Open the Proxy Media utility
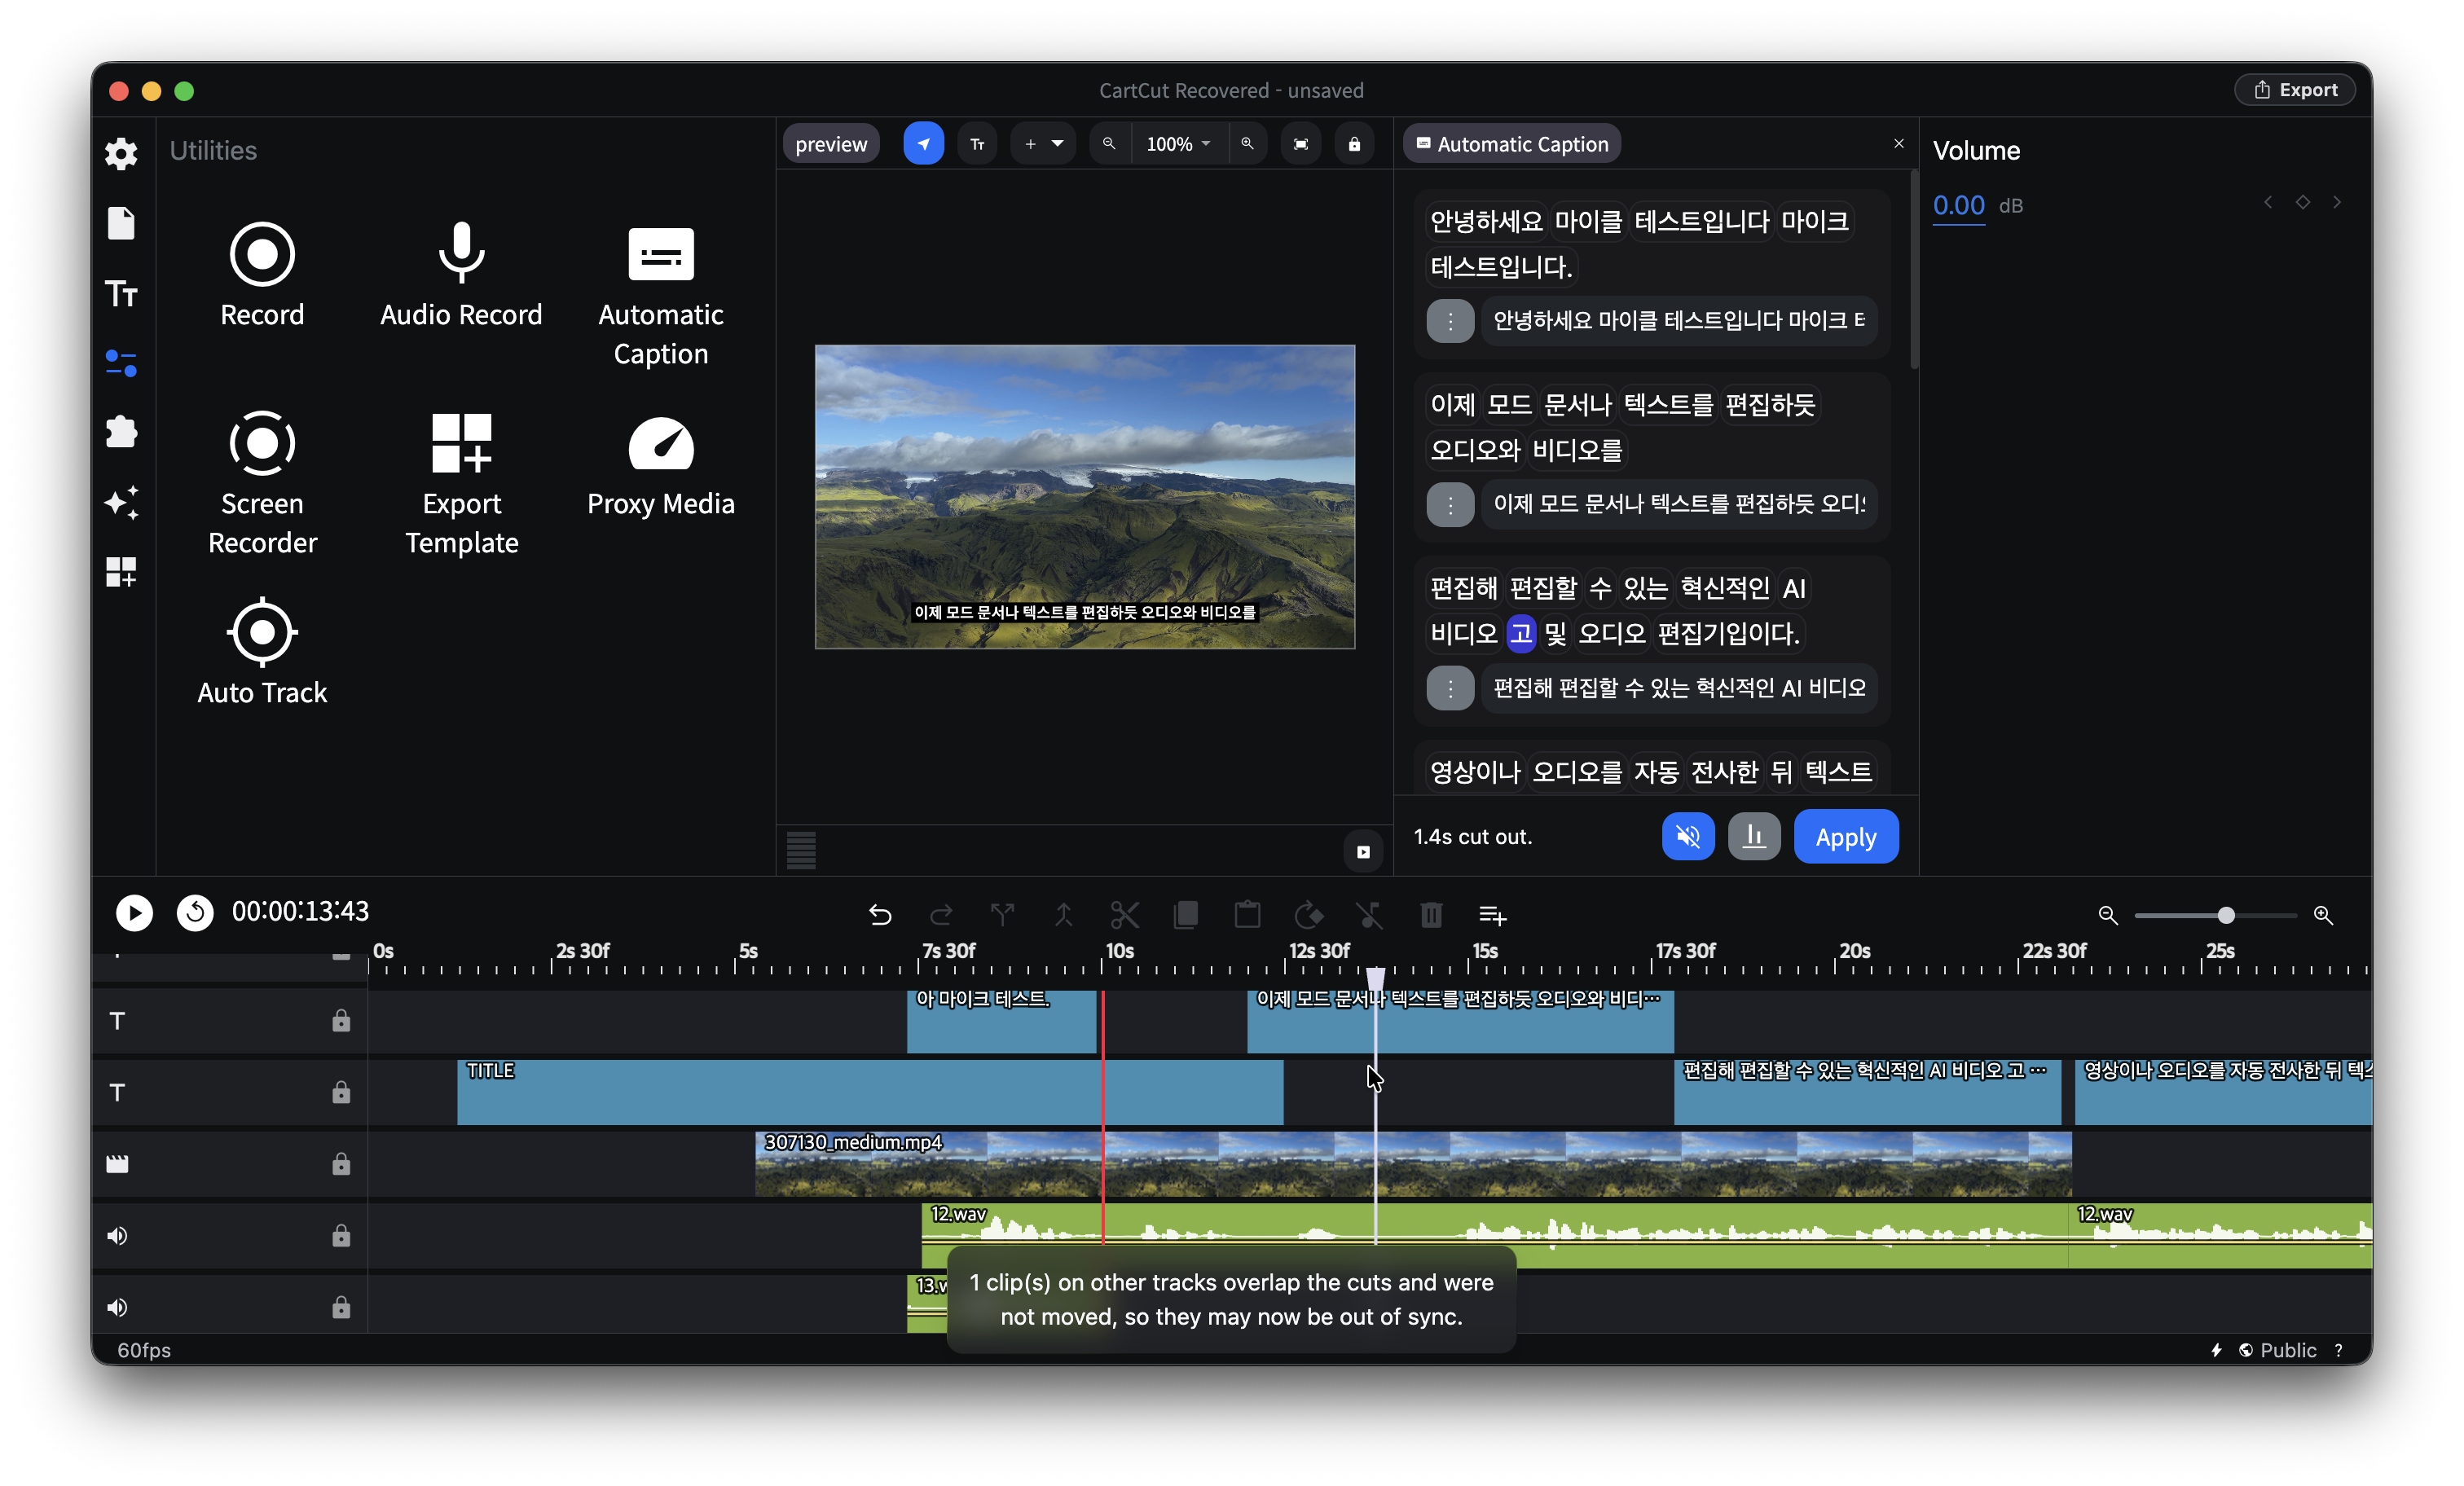This screenshot has width=2464, height=1486. (661, 466)
